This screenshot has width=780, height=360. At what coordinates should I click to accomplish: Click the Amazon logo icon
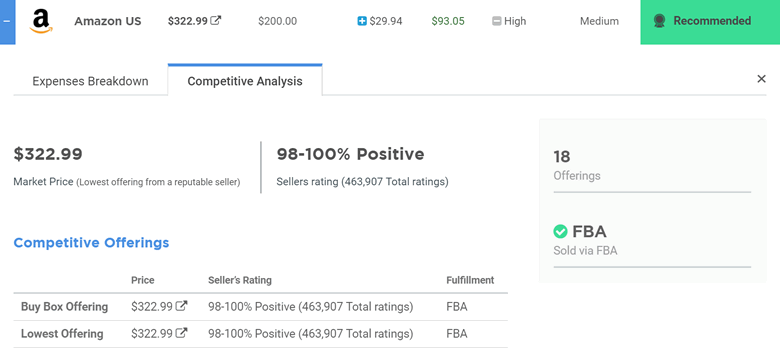coord(41,21)
